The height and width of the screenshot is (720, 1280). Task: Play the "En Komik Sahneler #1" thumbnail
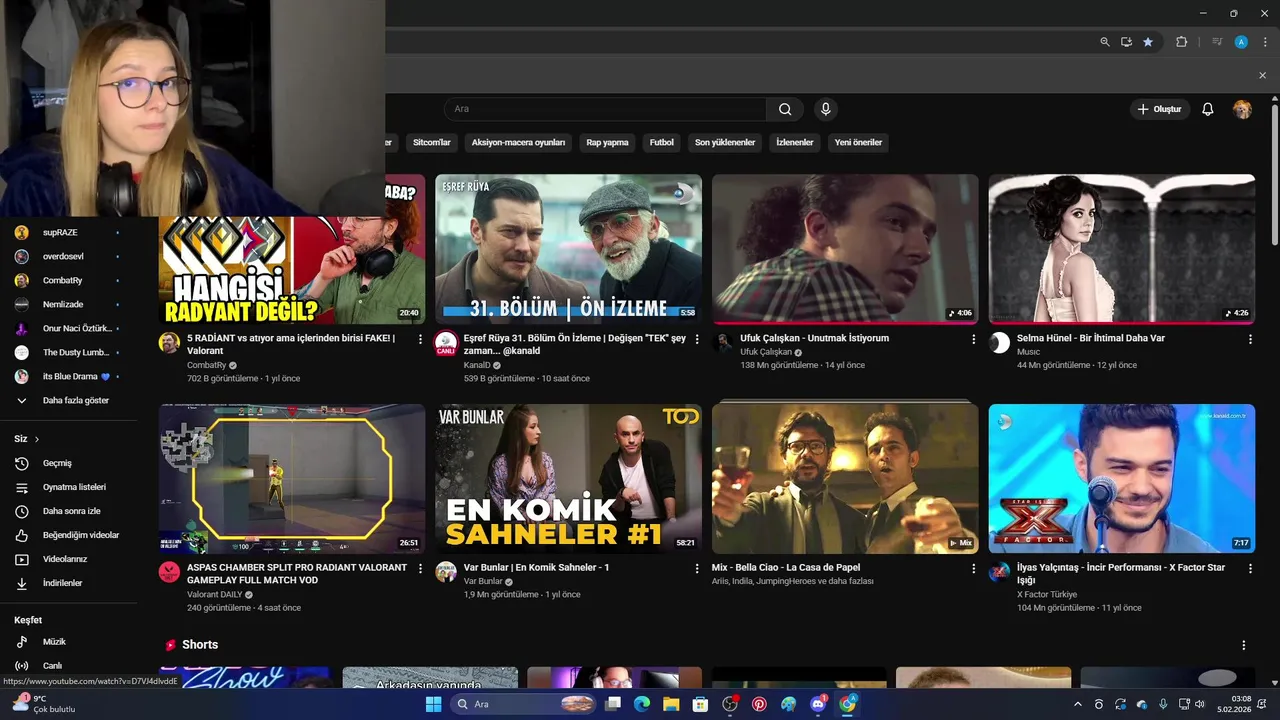click(x=568, y=479)
